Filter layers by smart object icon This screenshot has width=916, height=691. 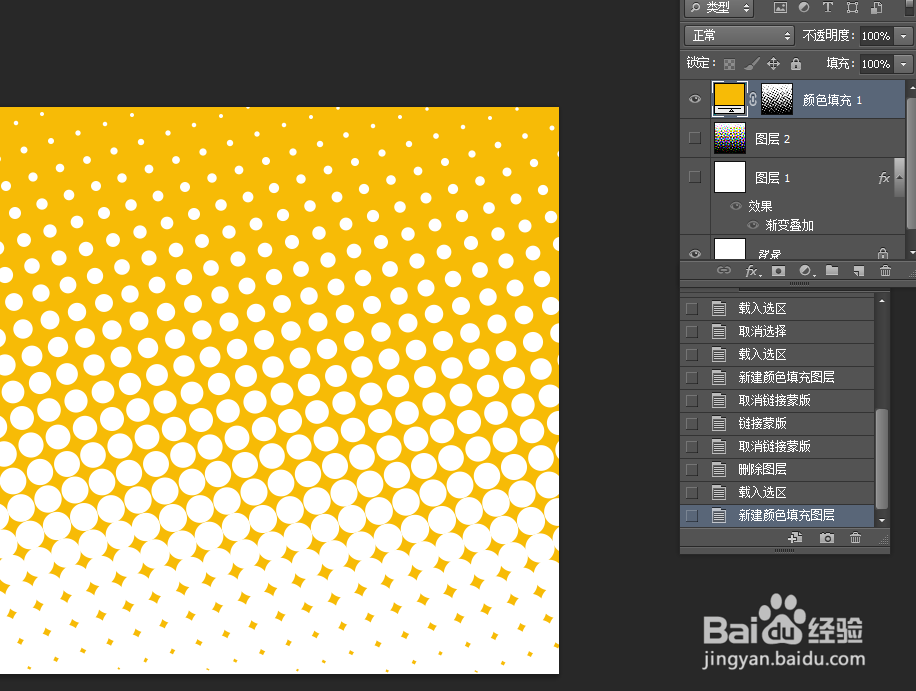coord(877,8)
